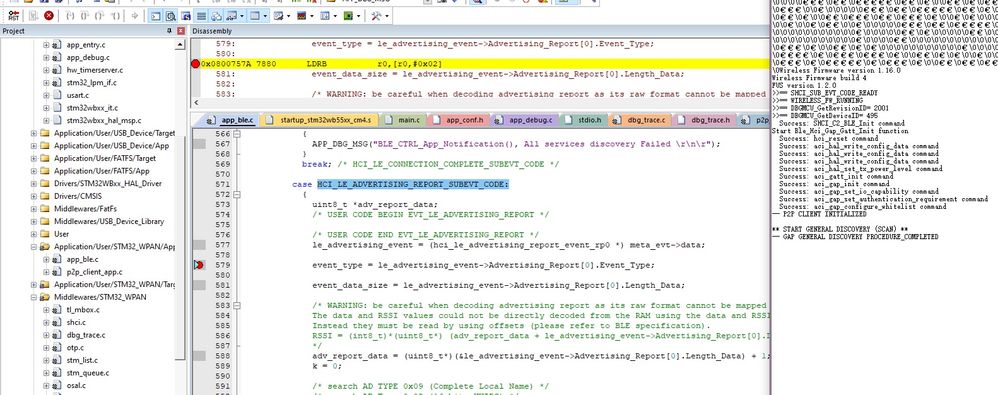Select Middlewares/USB_Device_Library folder

coord(109,221)
